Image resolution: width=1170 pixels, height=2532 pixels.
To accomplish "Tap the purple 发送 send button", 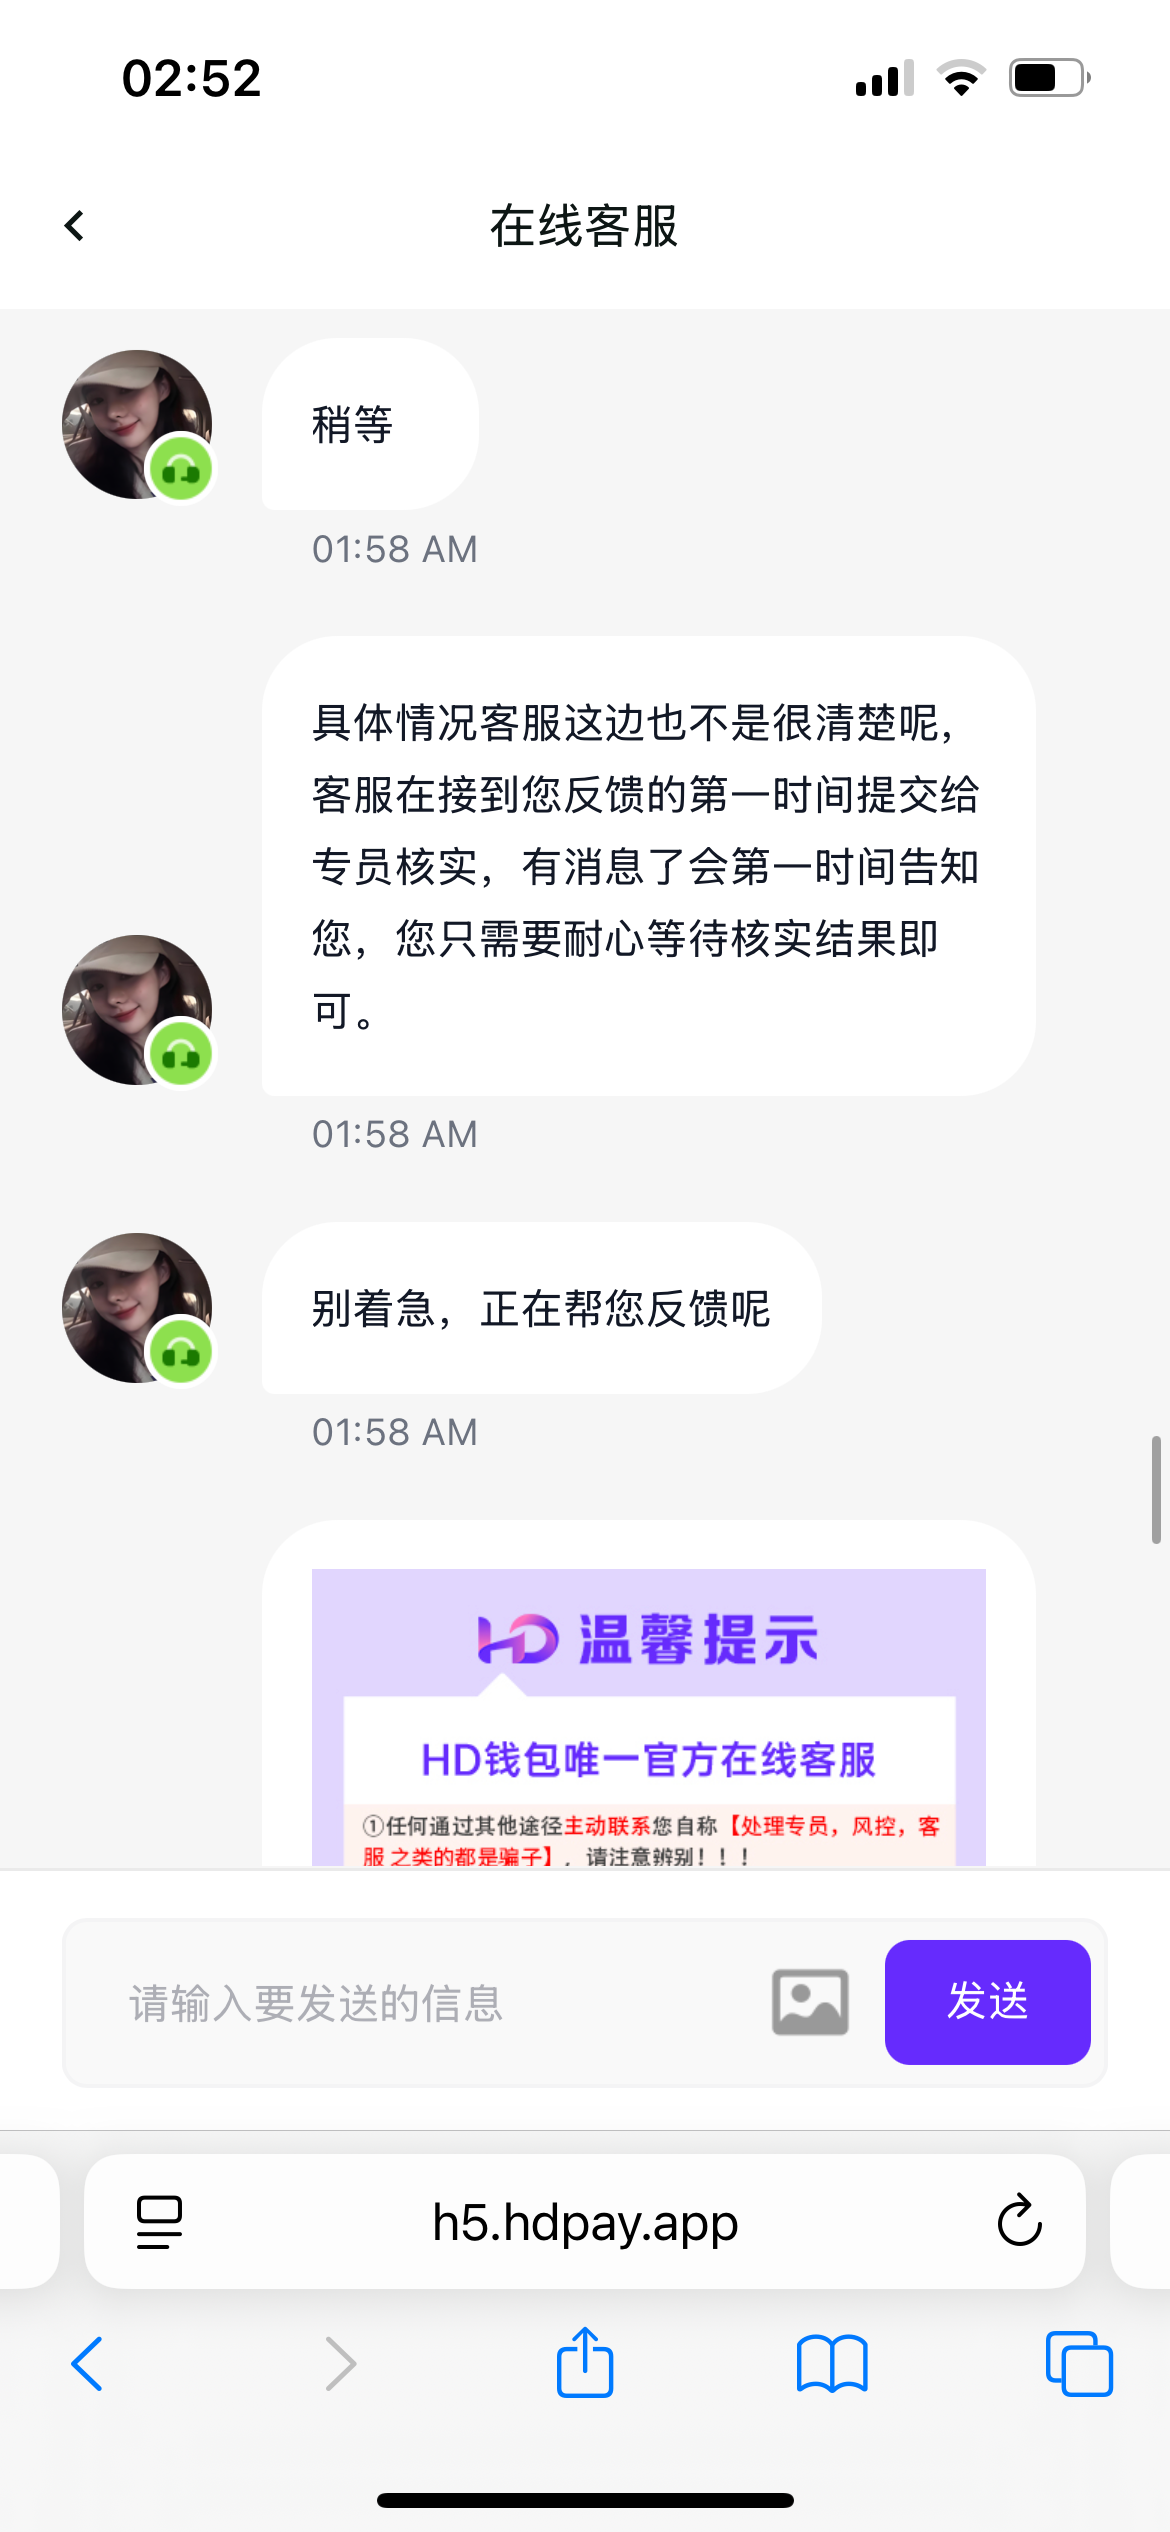I will click(x=987, y=2002).
